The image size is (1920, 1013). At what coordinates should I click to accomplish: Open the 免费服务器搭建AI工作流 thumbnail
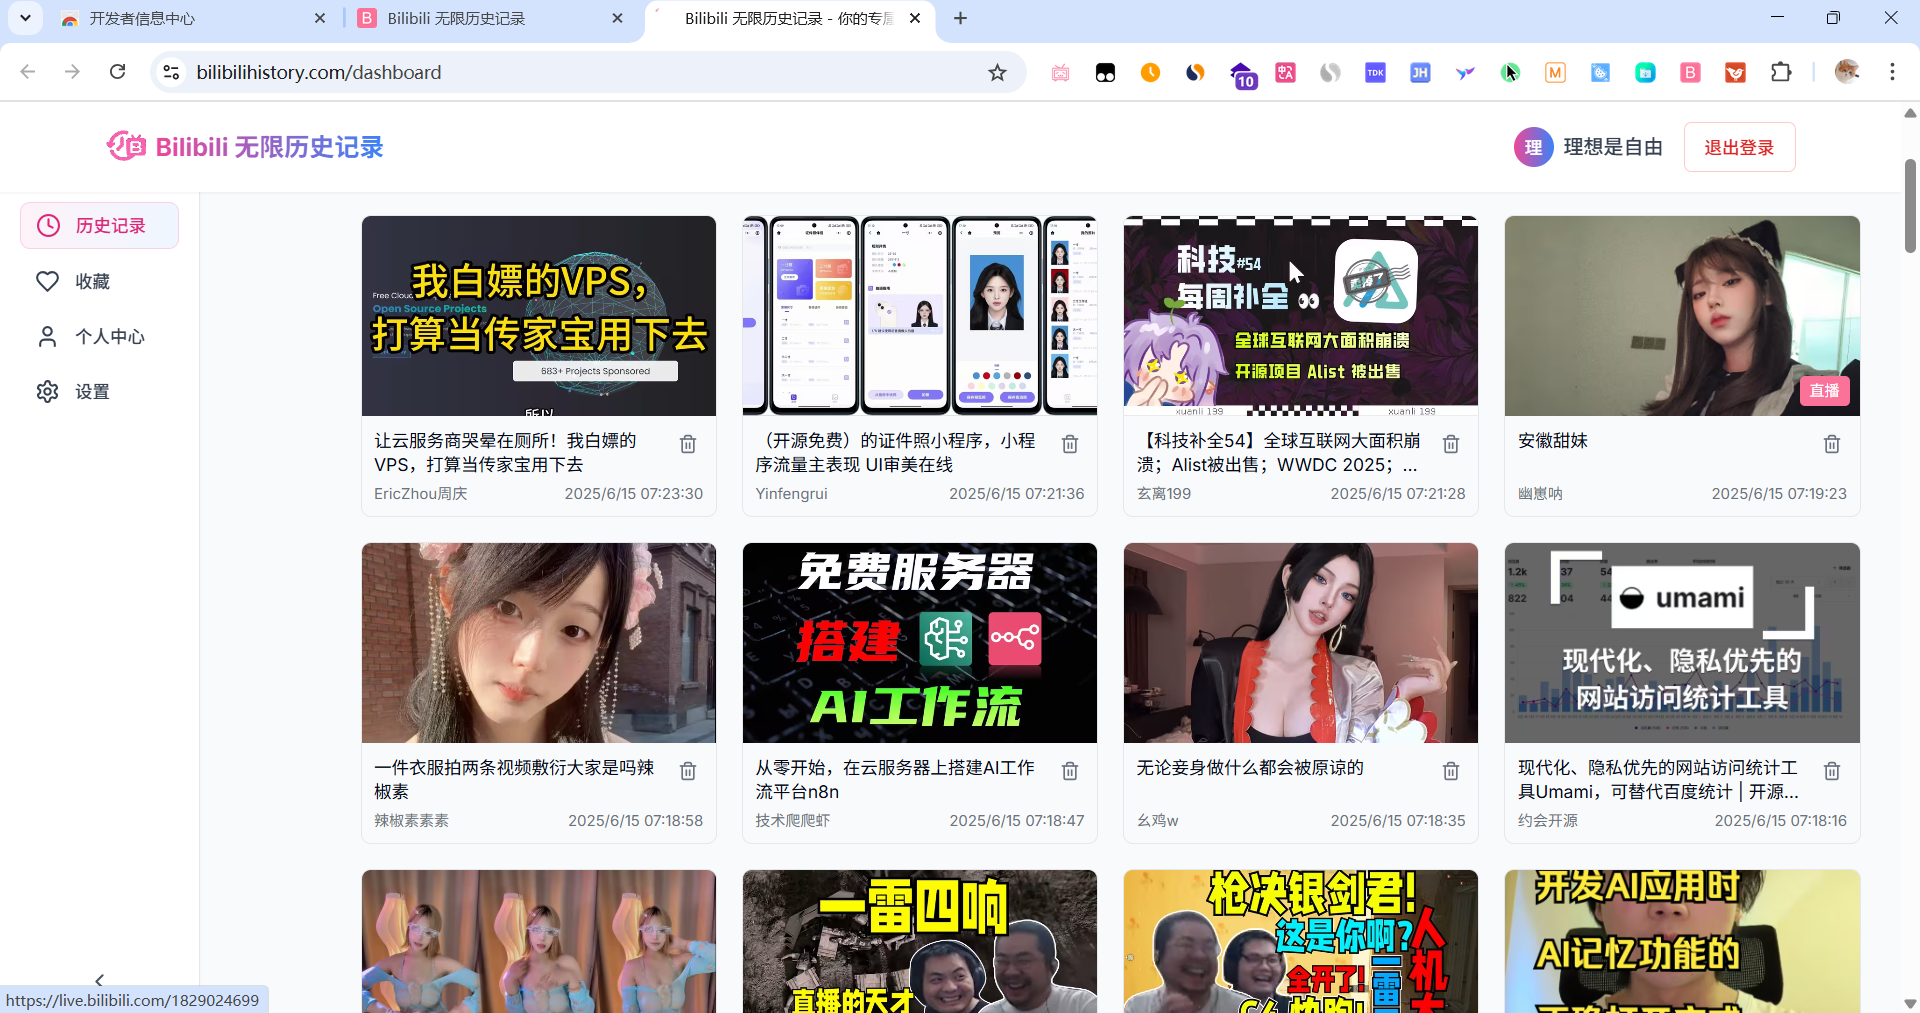[x=920, y=643]
